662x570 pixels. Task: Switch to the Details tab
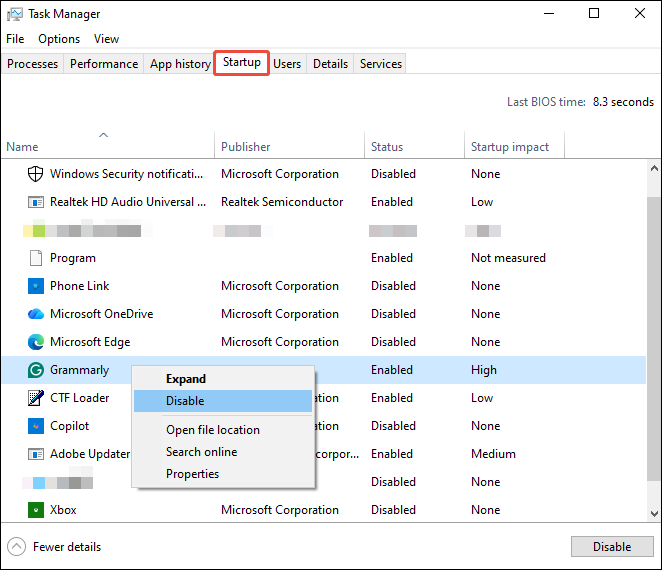point(331,64)
